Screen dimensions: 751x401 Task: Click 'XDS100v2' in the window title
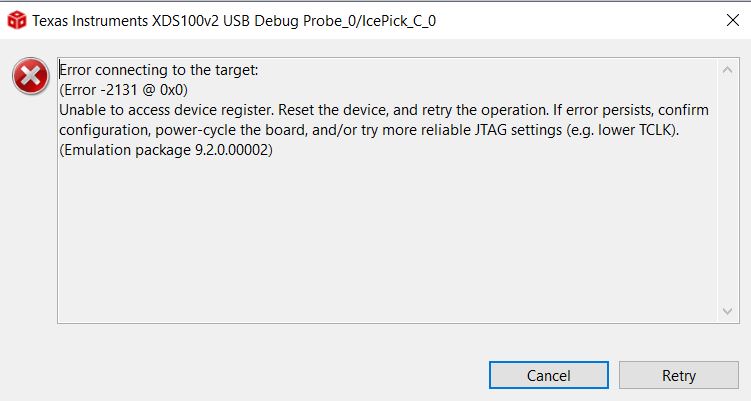(185, 21)
